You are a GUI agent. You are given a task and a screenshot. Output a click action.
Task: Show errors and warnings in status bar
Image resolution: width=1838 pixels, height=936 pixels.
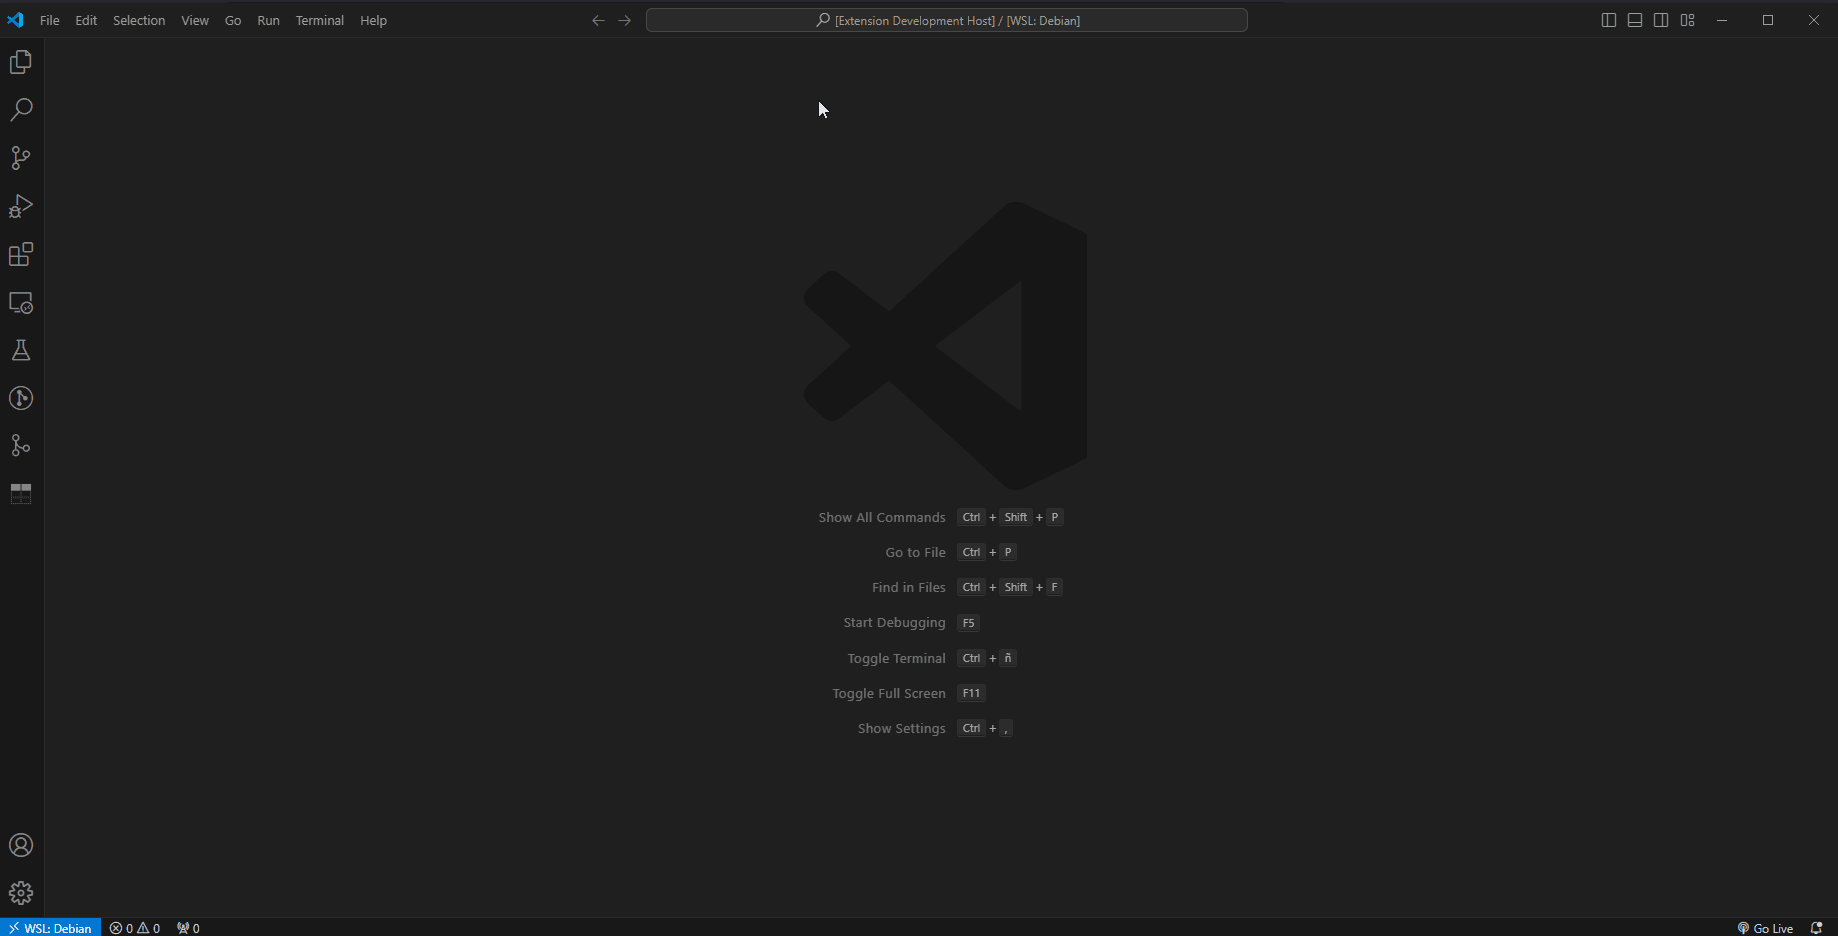coord(135,928)
